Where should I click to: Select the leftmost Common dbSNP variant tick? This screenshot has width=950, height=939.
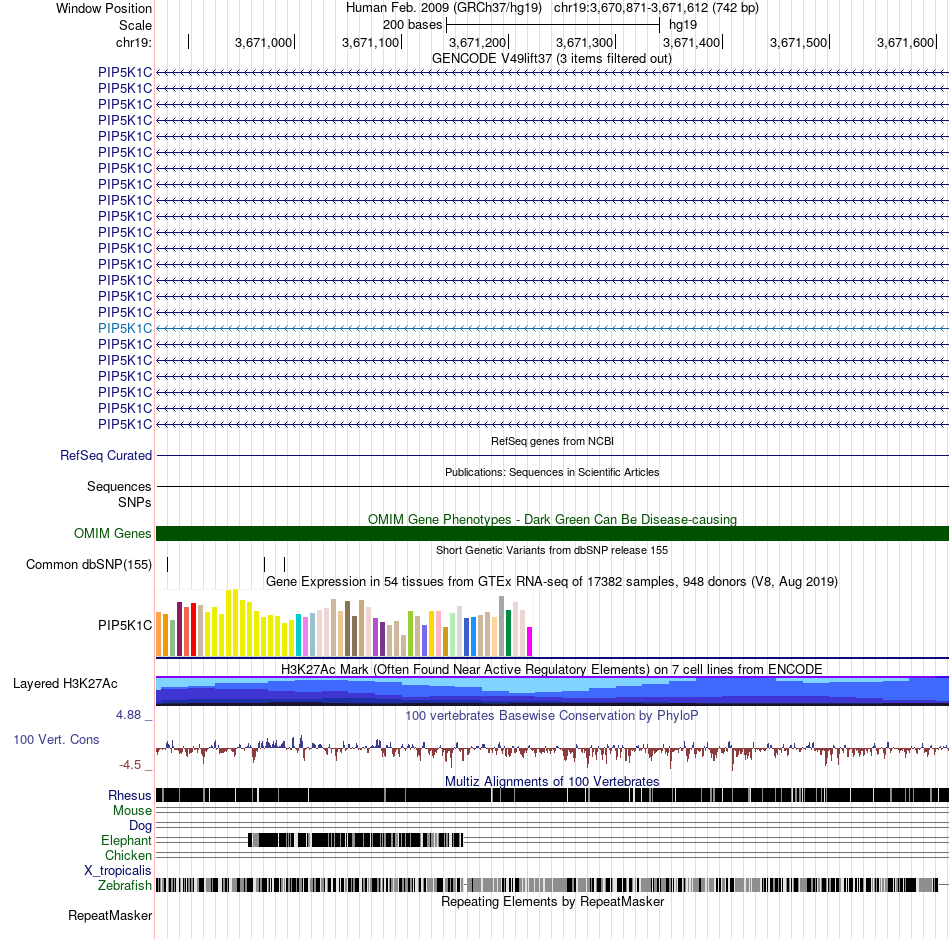click(x=168, y=565)
